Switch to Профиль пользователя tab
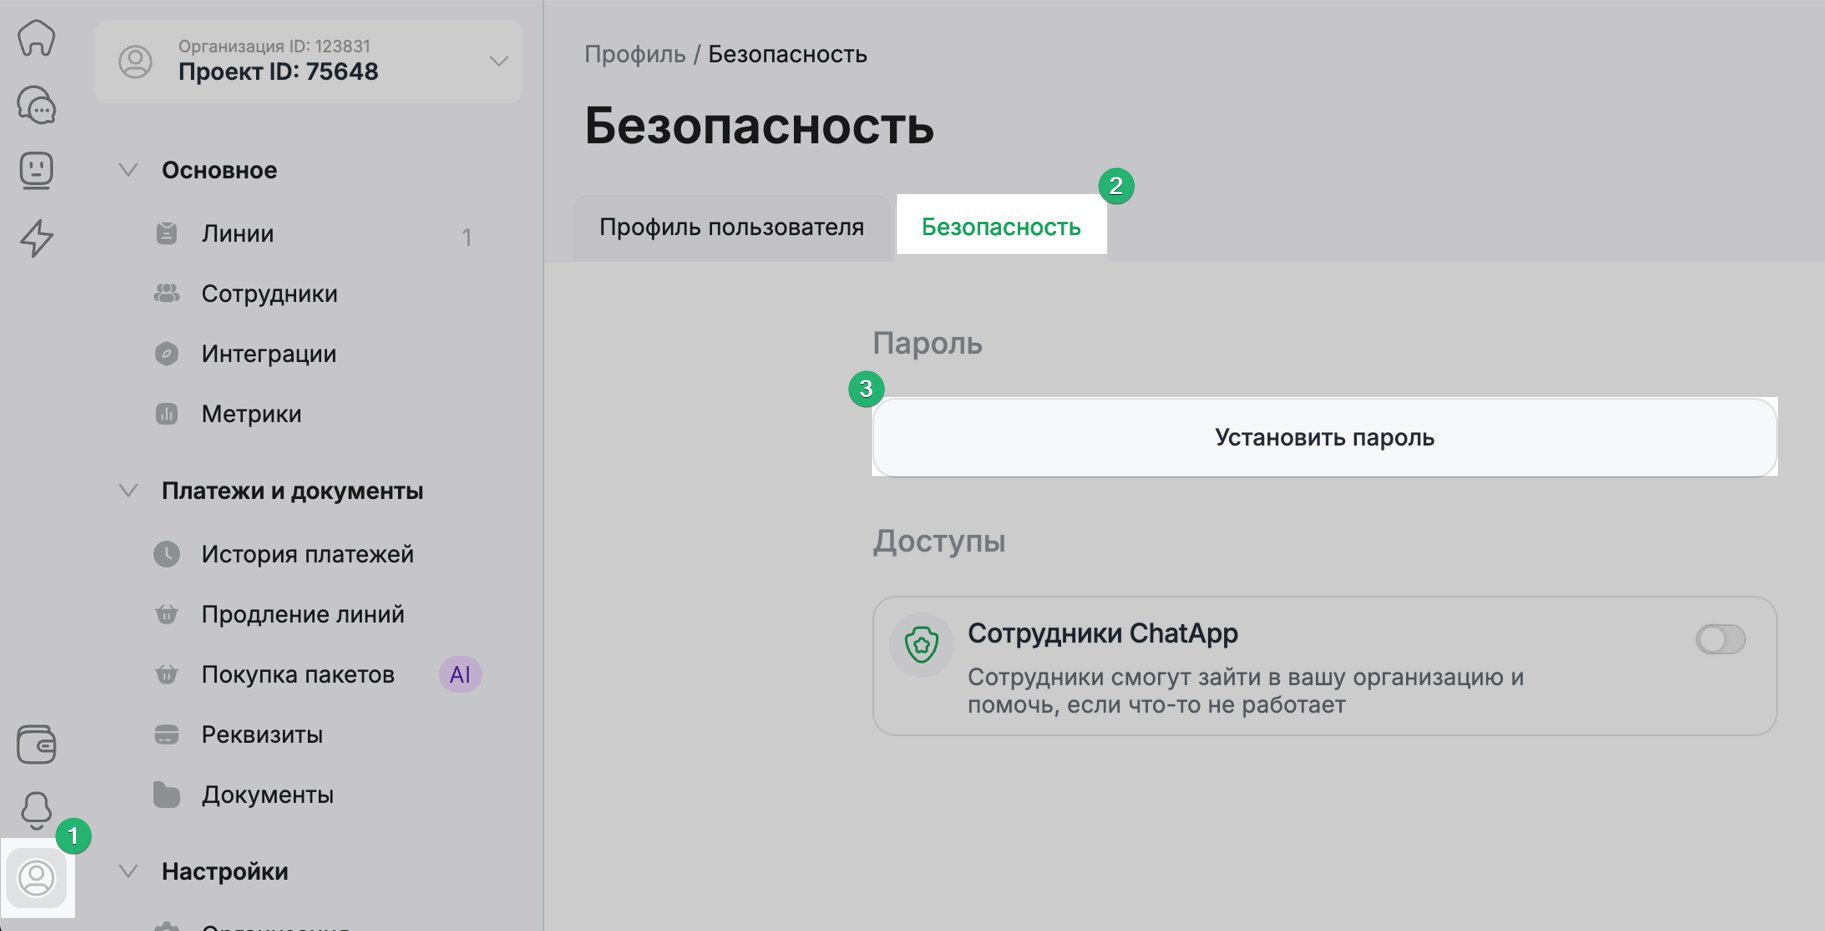Image resolution: width=1825 pixels, height=931 pixels. (731, 227)
